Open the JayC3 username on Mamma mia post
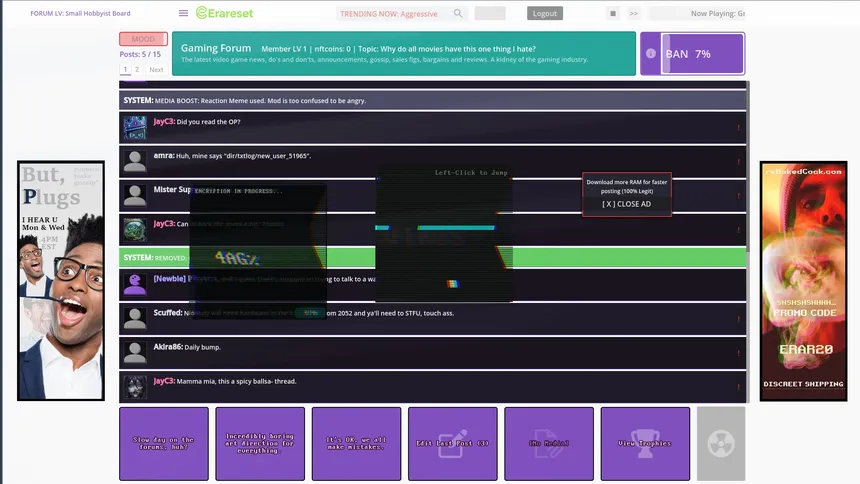 pos(164,381)
